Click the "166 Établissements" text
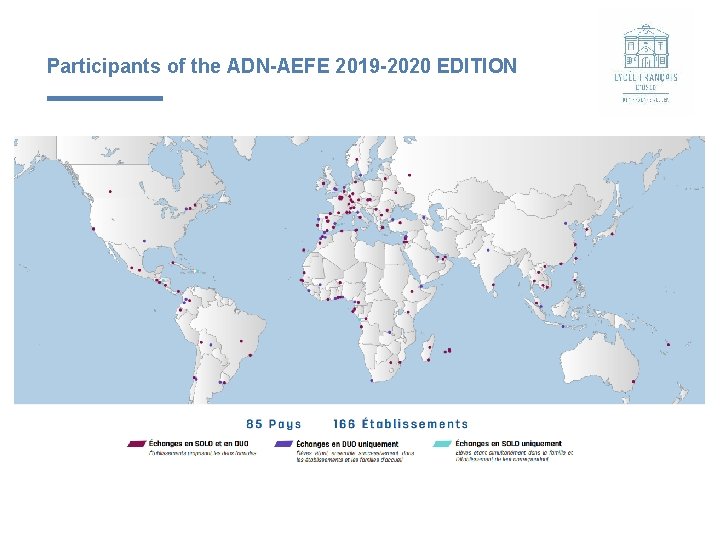Image resolution: width=720 pixels, height=540 pixels. [401, 423]
